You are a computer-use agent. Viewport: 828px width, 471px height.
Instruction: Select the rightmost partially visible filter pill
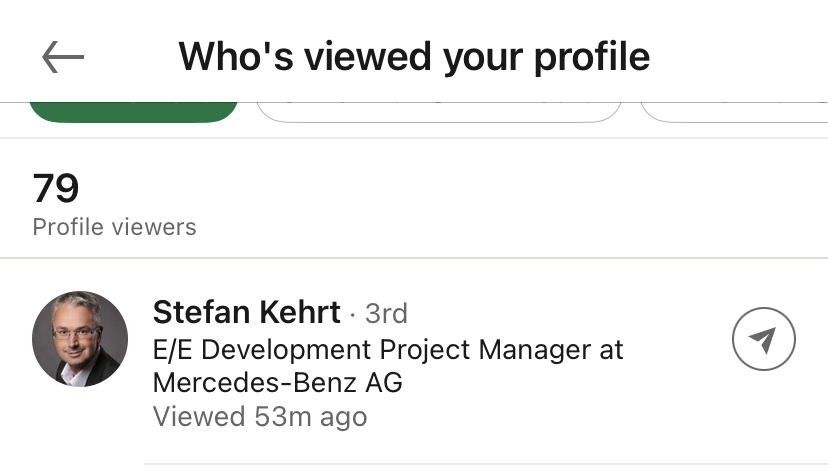[734, 110]
